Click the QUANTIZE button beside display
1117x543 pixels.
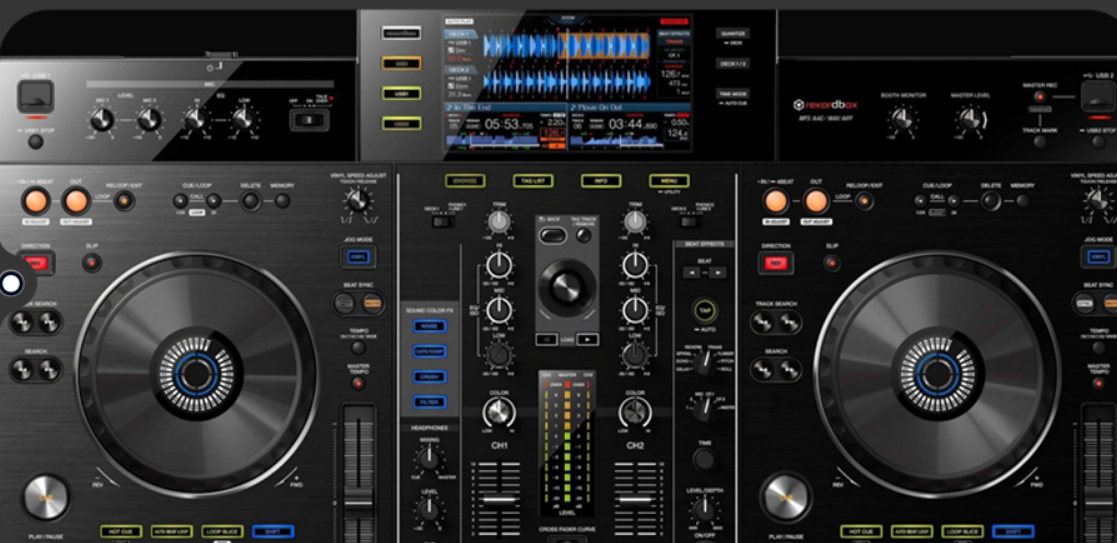pos(732,33)
